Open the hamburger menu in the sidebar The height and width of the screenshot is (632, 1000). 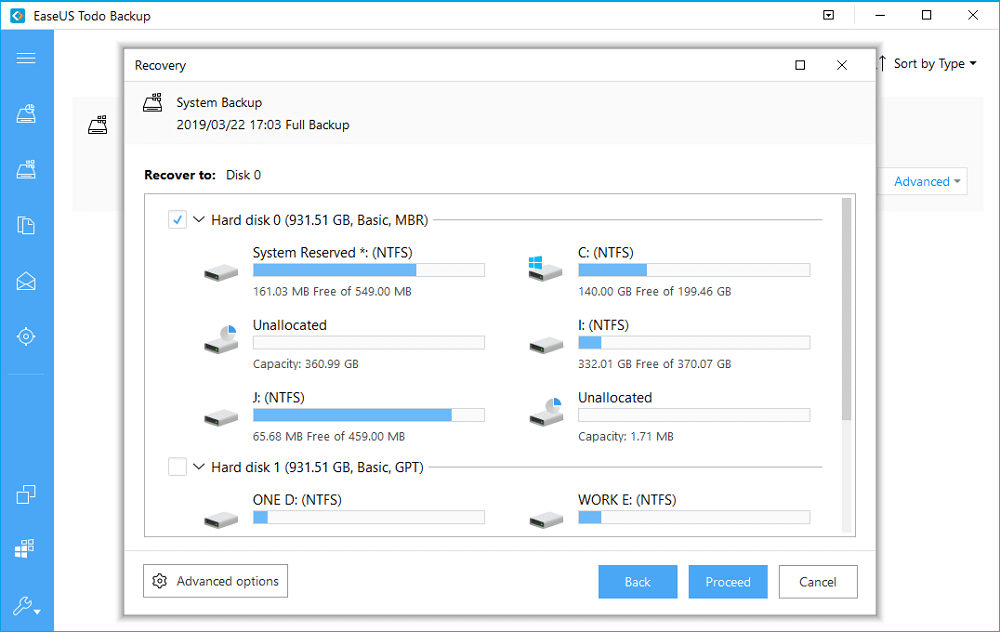(26, 58)
